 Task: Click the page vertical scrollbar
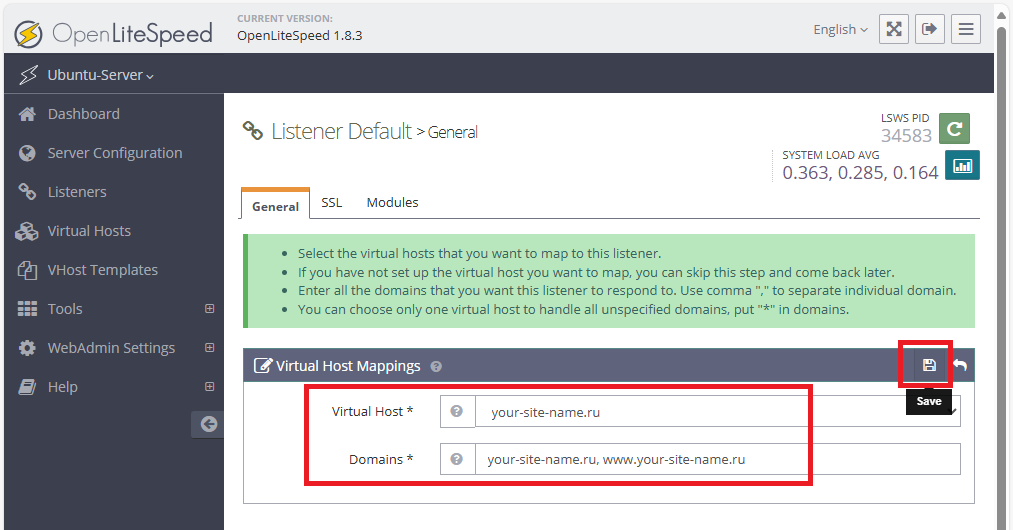tap(1002, 278)
